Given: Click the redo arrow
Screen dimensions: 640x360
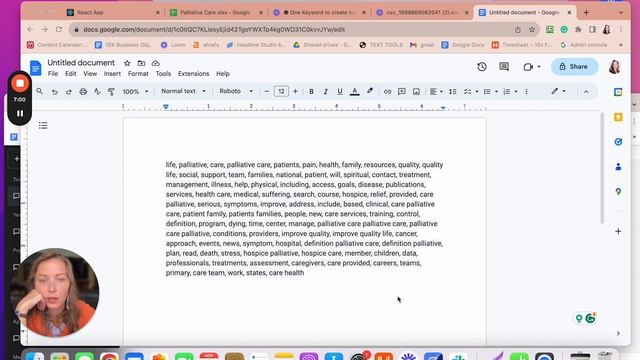Looking at the screenshot, I should click(69, 92).
